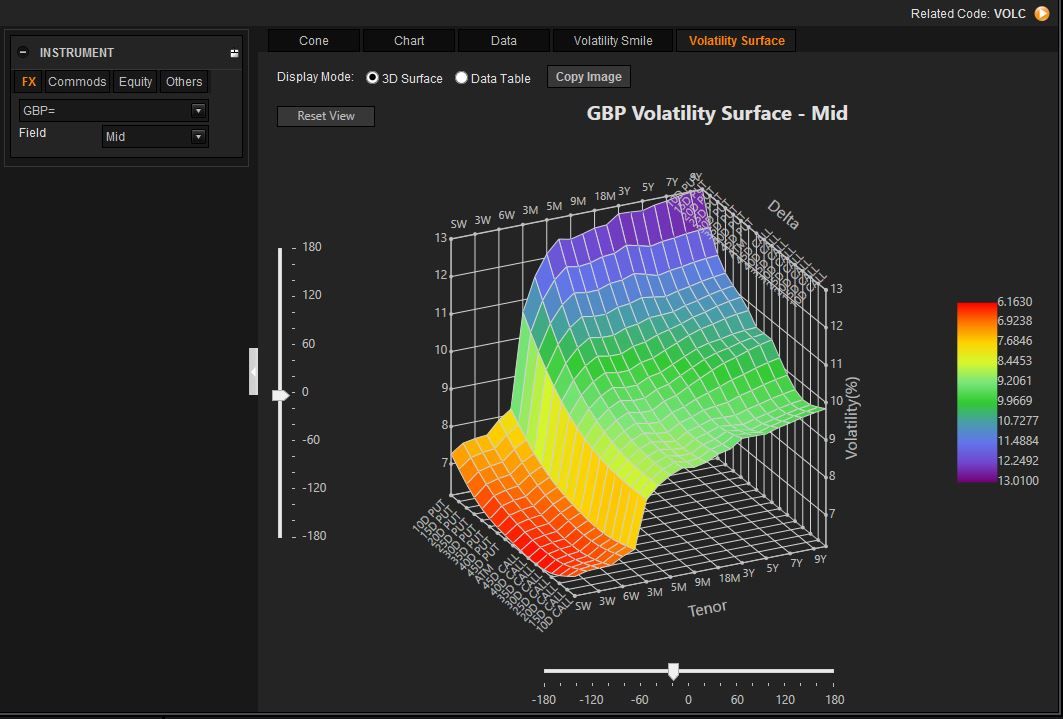The height and width of the screenshot is (719, 1063).
Task: Open the Field Mid dropdown
Action: pos(199,137)
